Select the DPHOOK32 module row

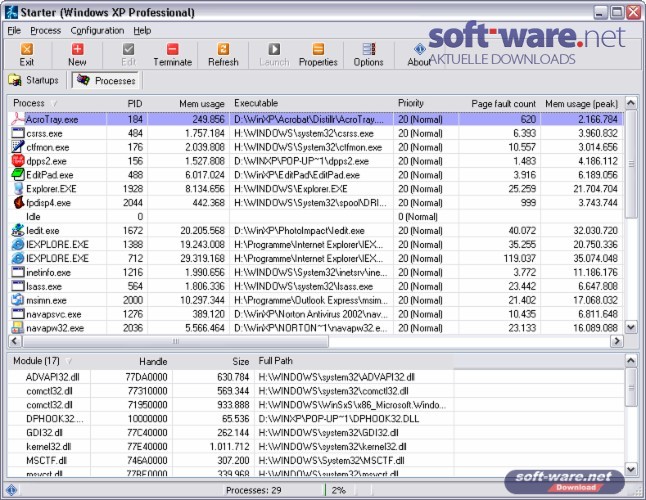pyautogui.click(x=315, y=419)
